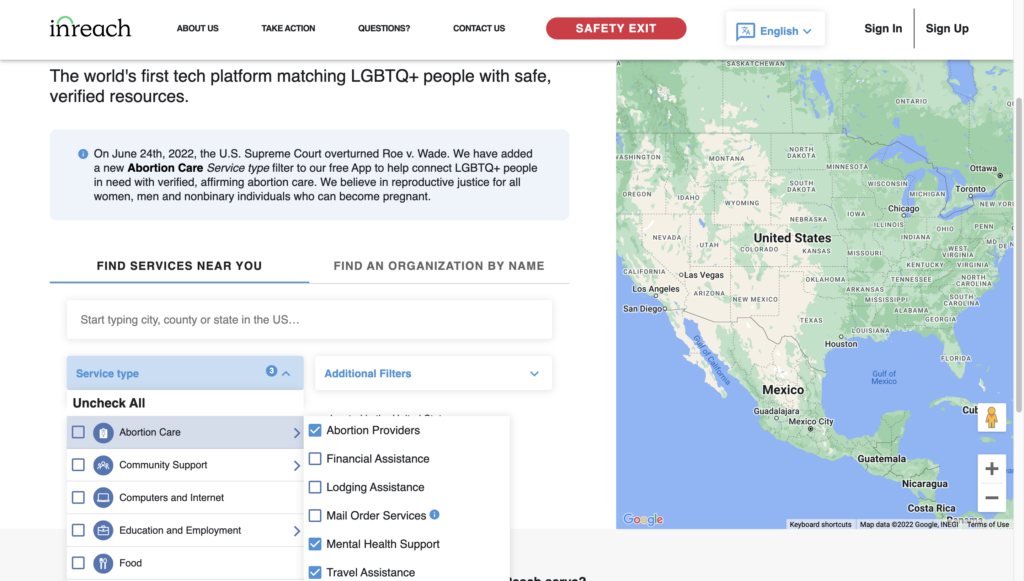Image resolution: width=1024 pixels, height=581 pixels.
Task: Open the map Terms of Use link
Action: 988,524
